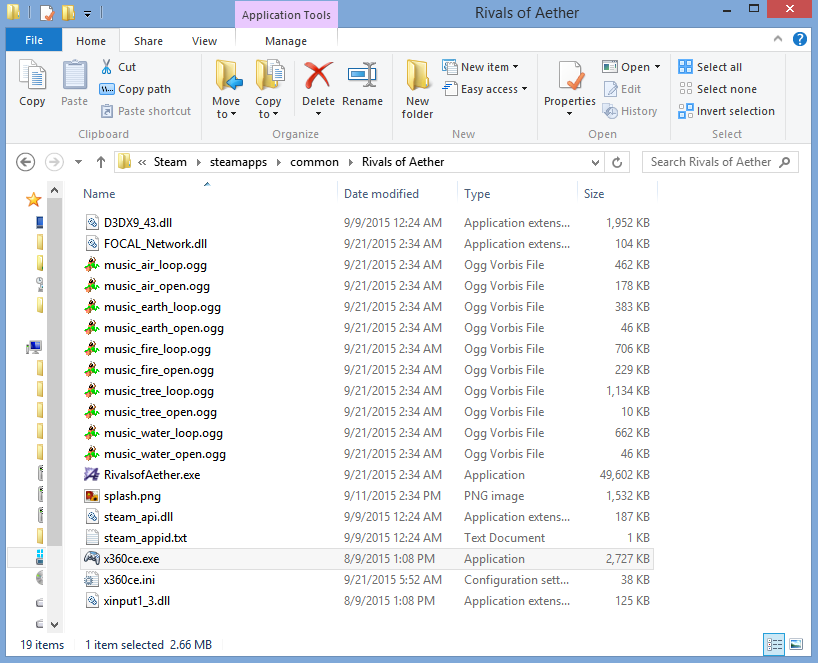Screen dimensions: 818x663
Task: Go up one folder level arrow
Action: point(101,162)
